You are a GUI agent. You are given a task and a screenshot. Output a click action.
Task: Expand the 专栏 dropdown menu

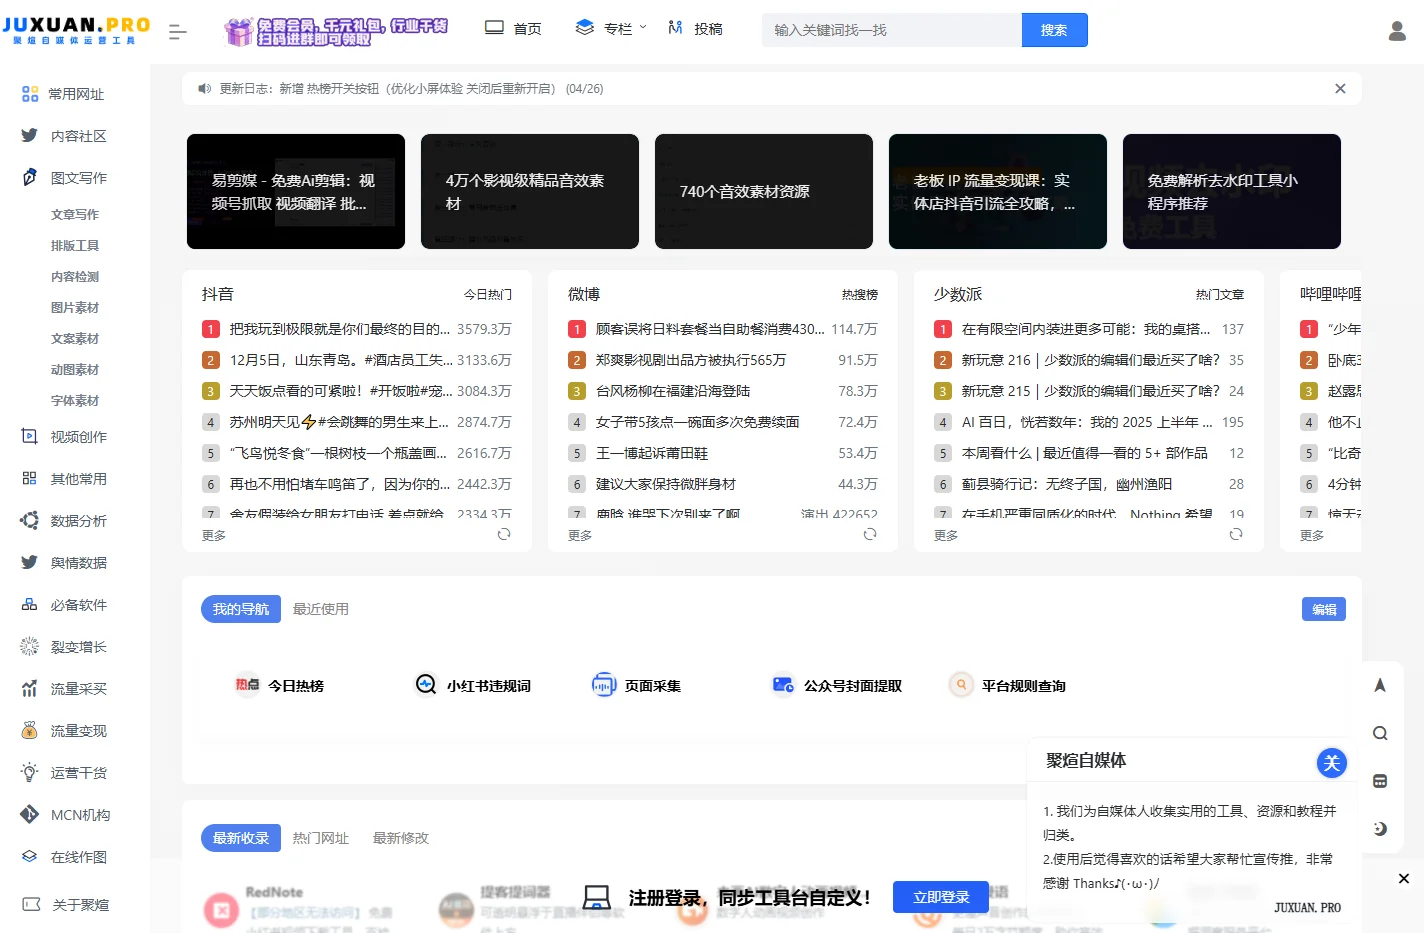611,29
